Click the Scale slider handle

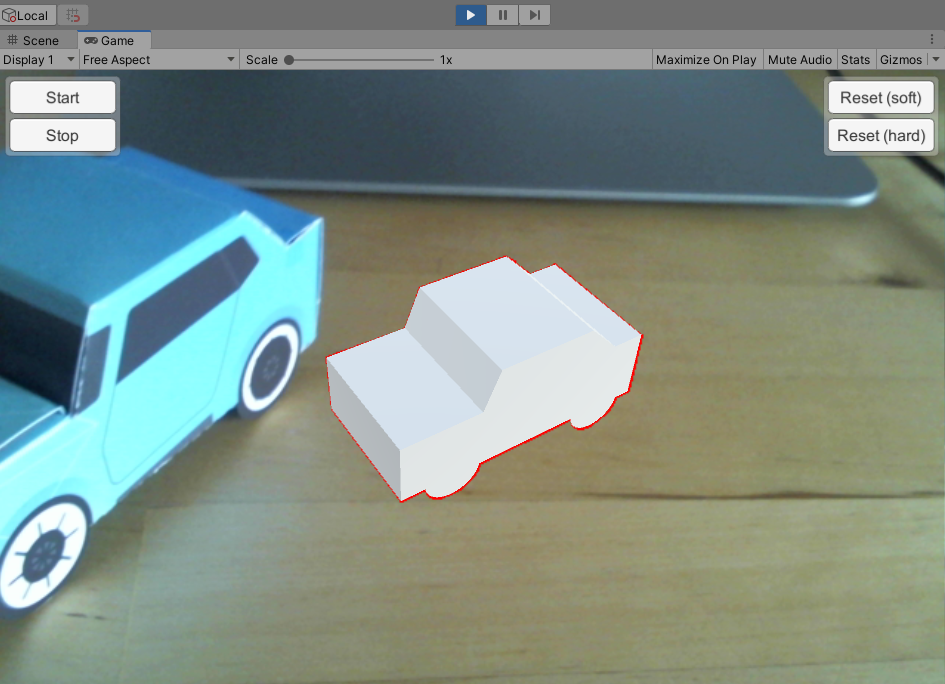coord(289,60)
